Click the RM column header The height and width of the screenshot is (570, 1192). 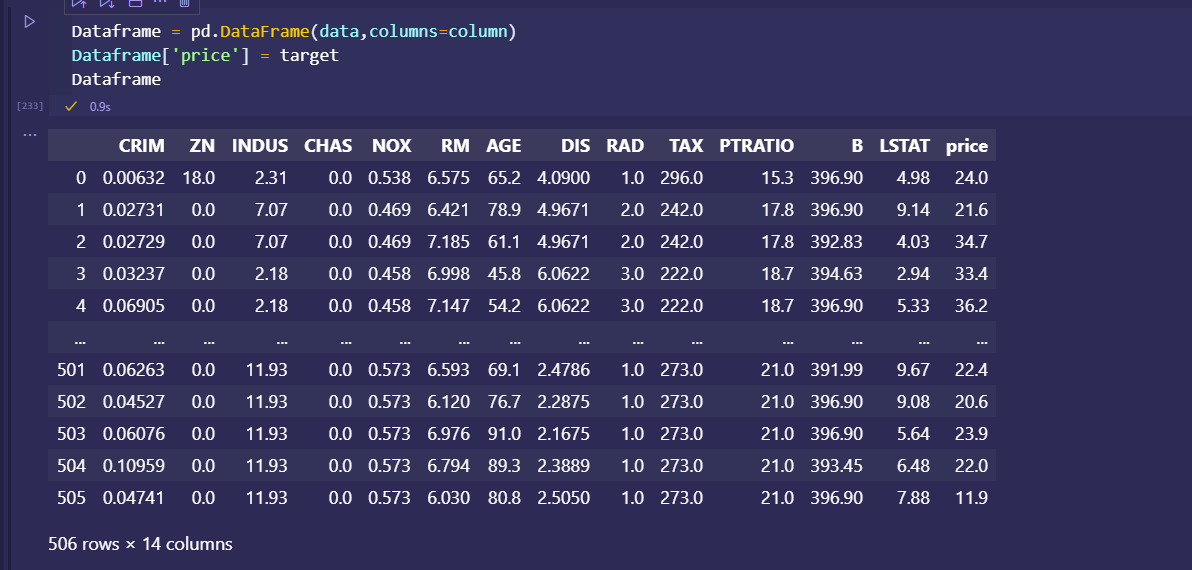pyautogui.click(x=455, y=146)
